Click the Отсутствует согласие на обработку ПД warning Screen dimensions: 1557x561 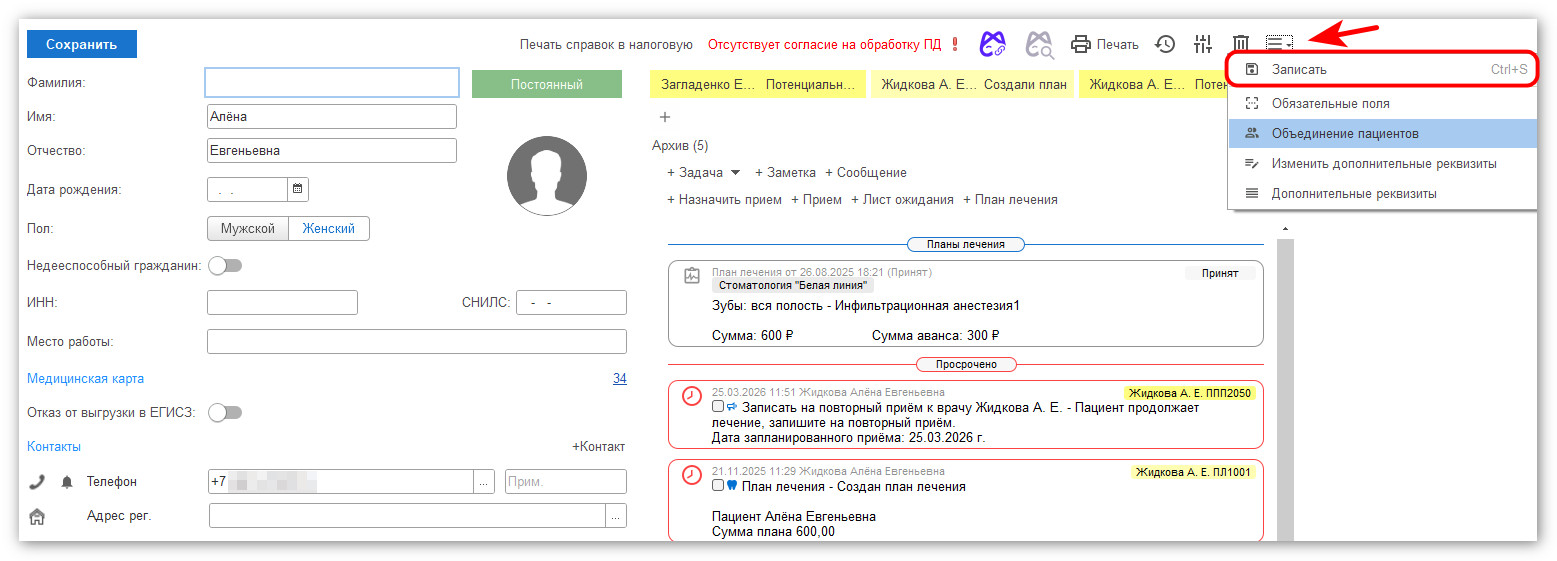(825, 44)
